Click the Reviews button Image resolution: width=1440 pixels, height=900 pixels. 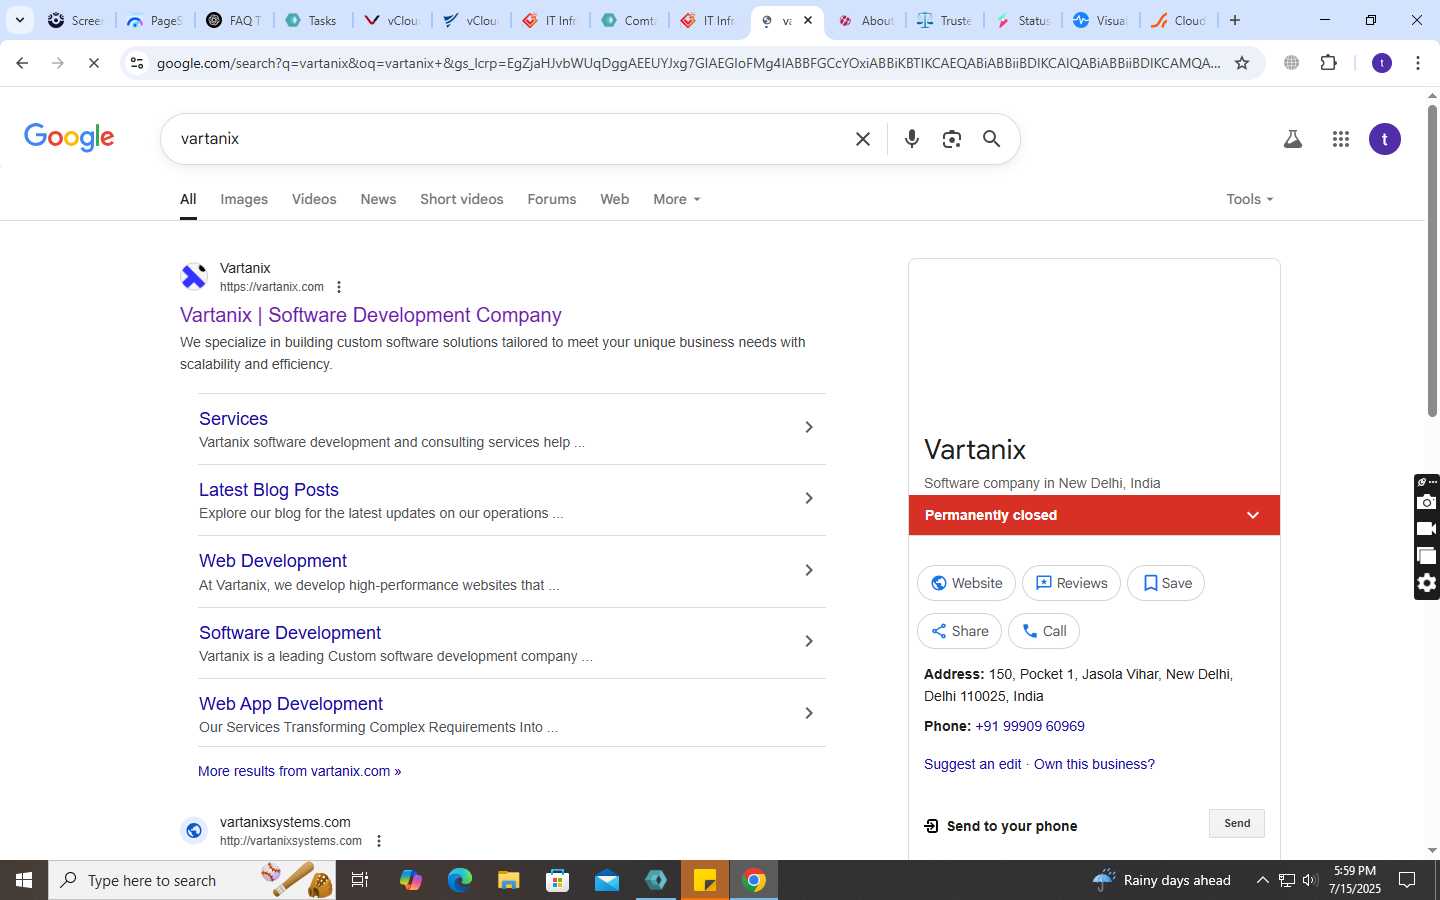point(1071,583)
